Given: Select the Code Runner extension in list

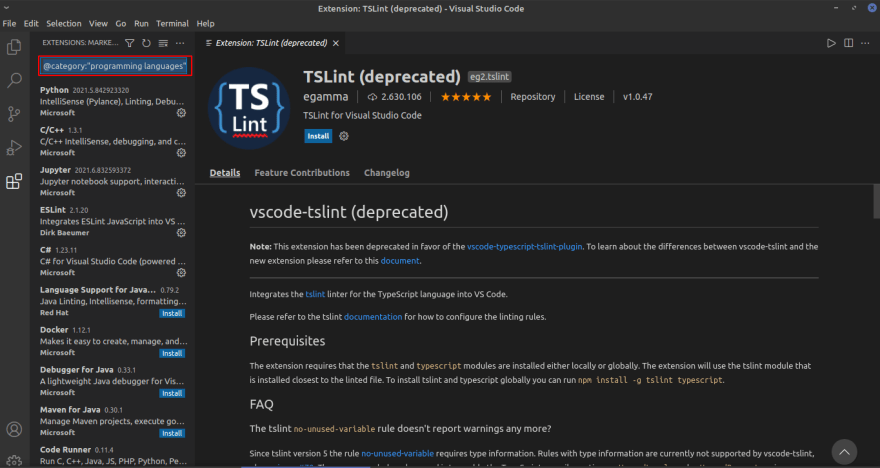Looking at the screenshot, I should (x=113, y=456).
